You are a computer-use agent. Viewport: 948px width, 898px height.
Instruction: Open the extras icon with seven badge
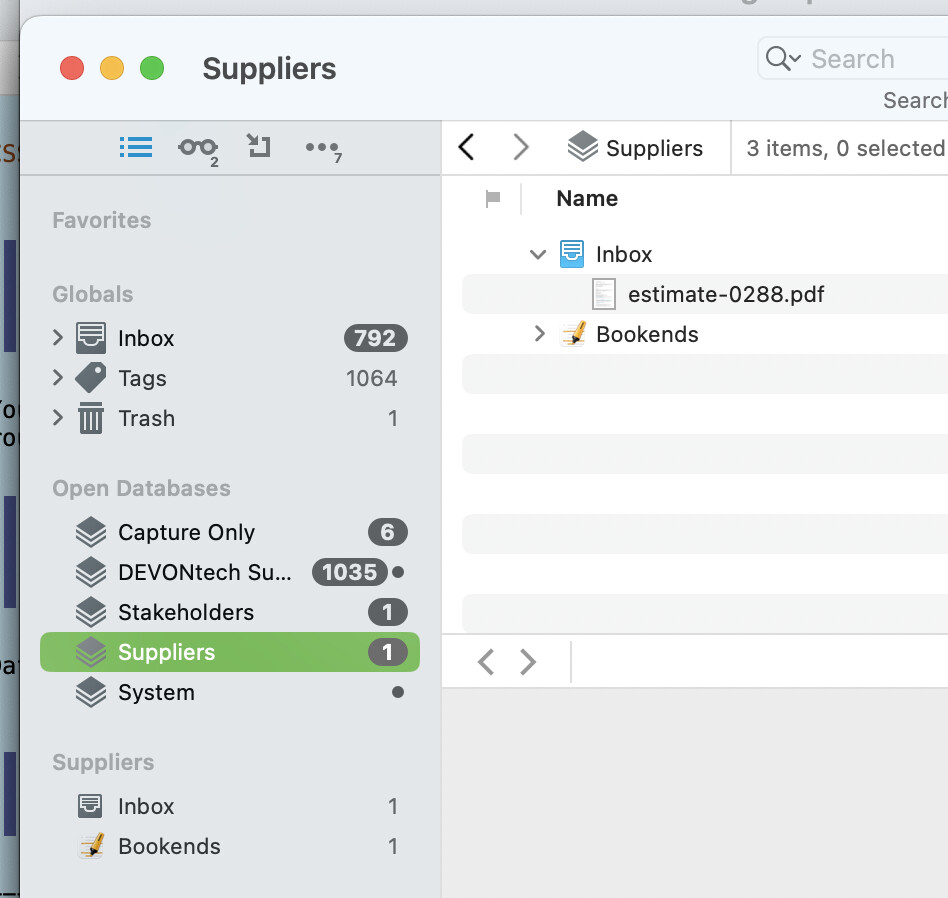click(323, 149)
